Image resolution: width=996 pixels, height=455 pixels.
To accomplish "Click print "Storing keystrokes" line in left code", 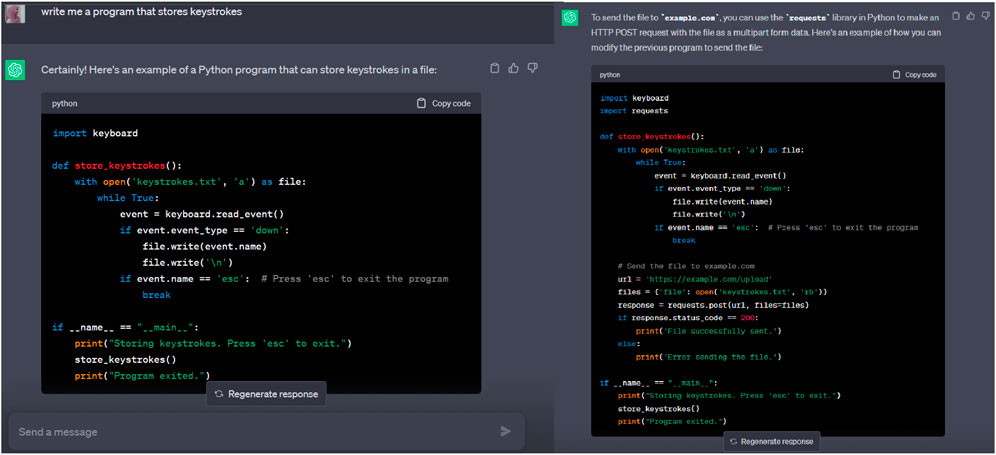I will pos(213,343).
